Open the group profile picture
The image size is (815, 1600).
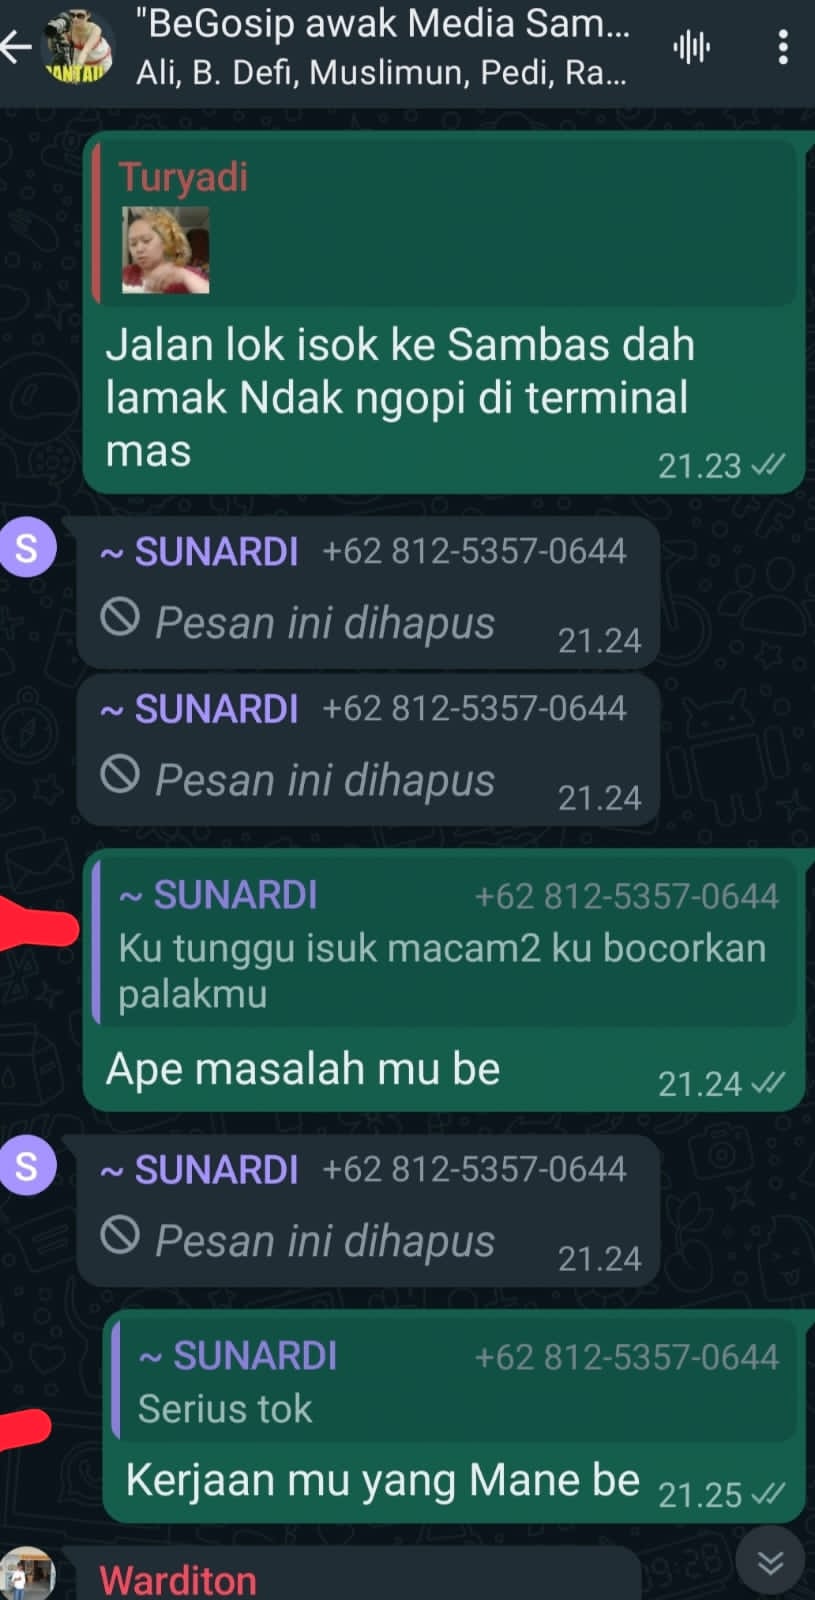(x=77, y=47)
